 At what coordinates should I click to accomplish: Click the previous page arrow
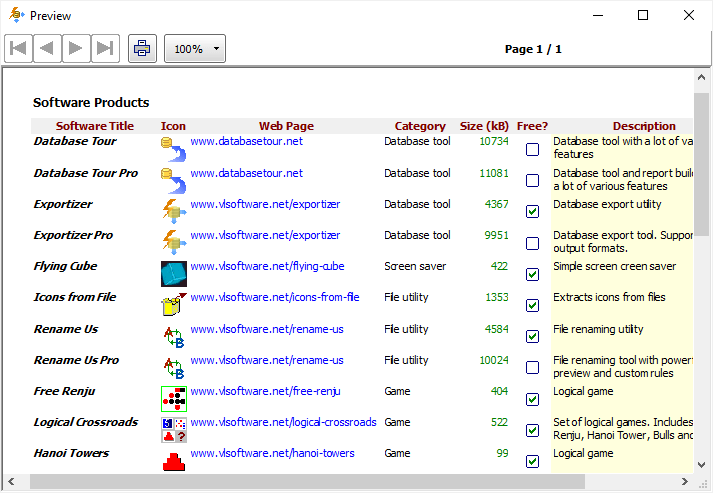click(x=48, y=48)
